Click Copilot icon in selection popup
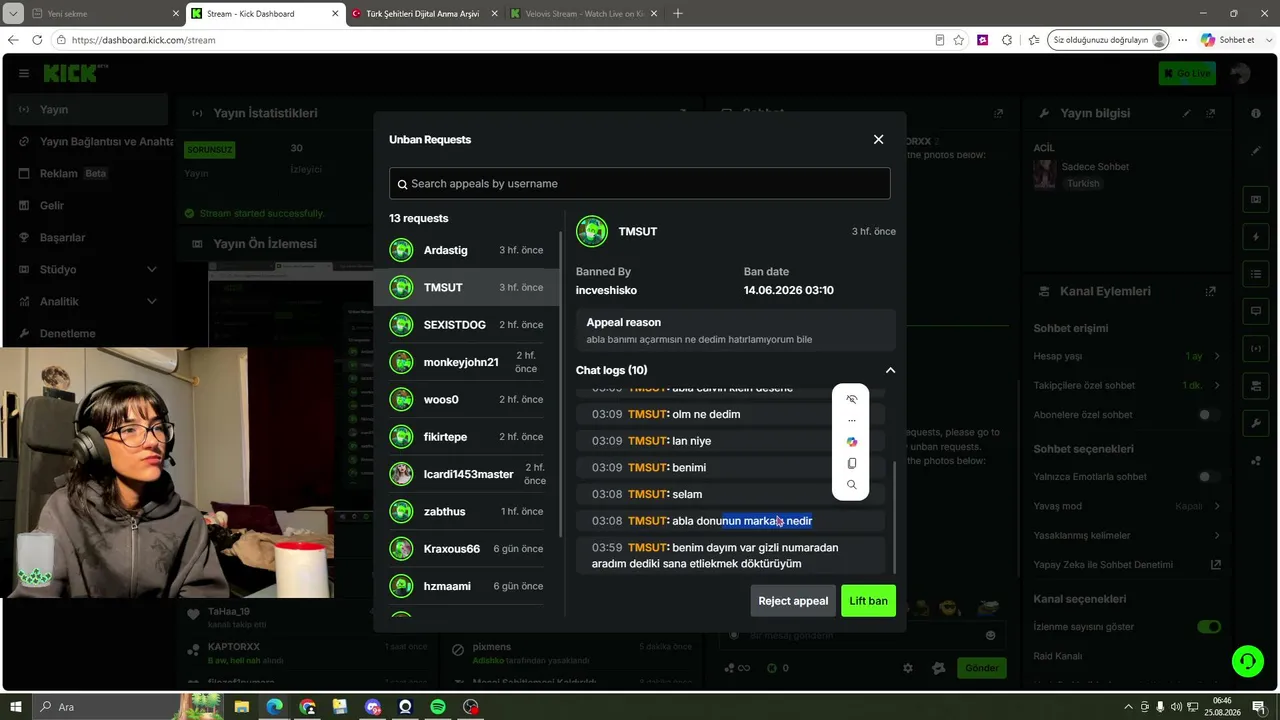Screen dimensions: 1280x720 click(852, 442)
